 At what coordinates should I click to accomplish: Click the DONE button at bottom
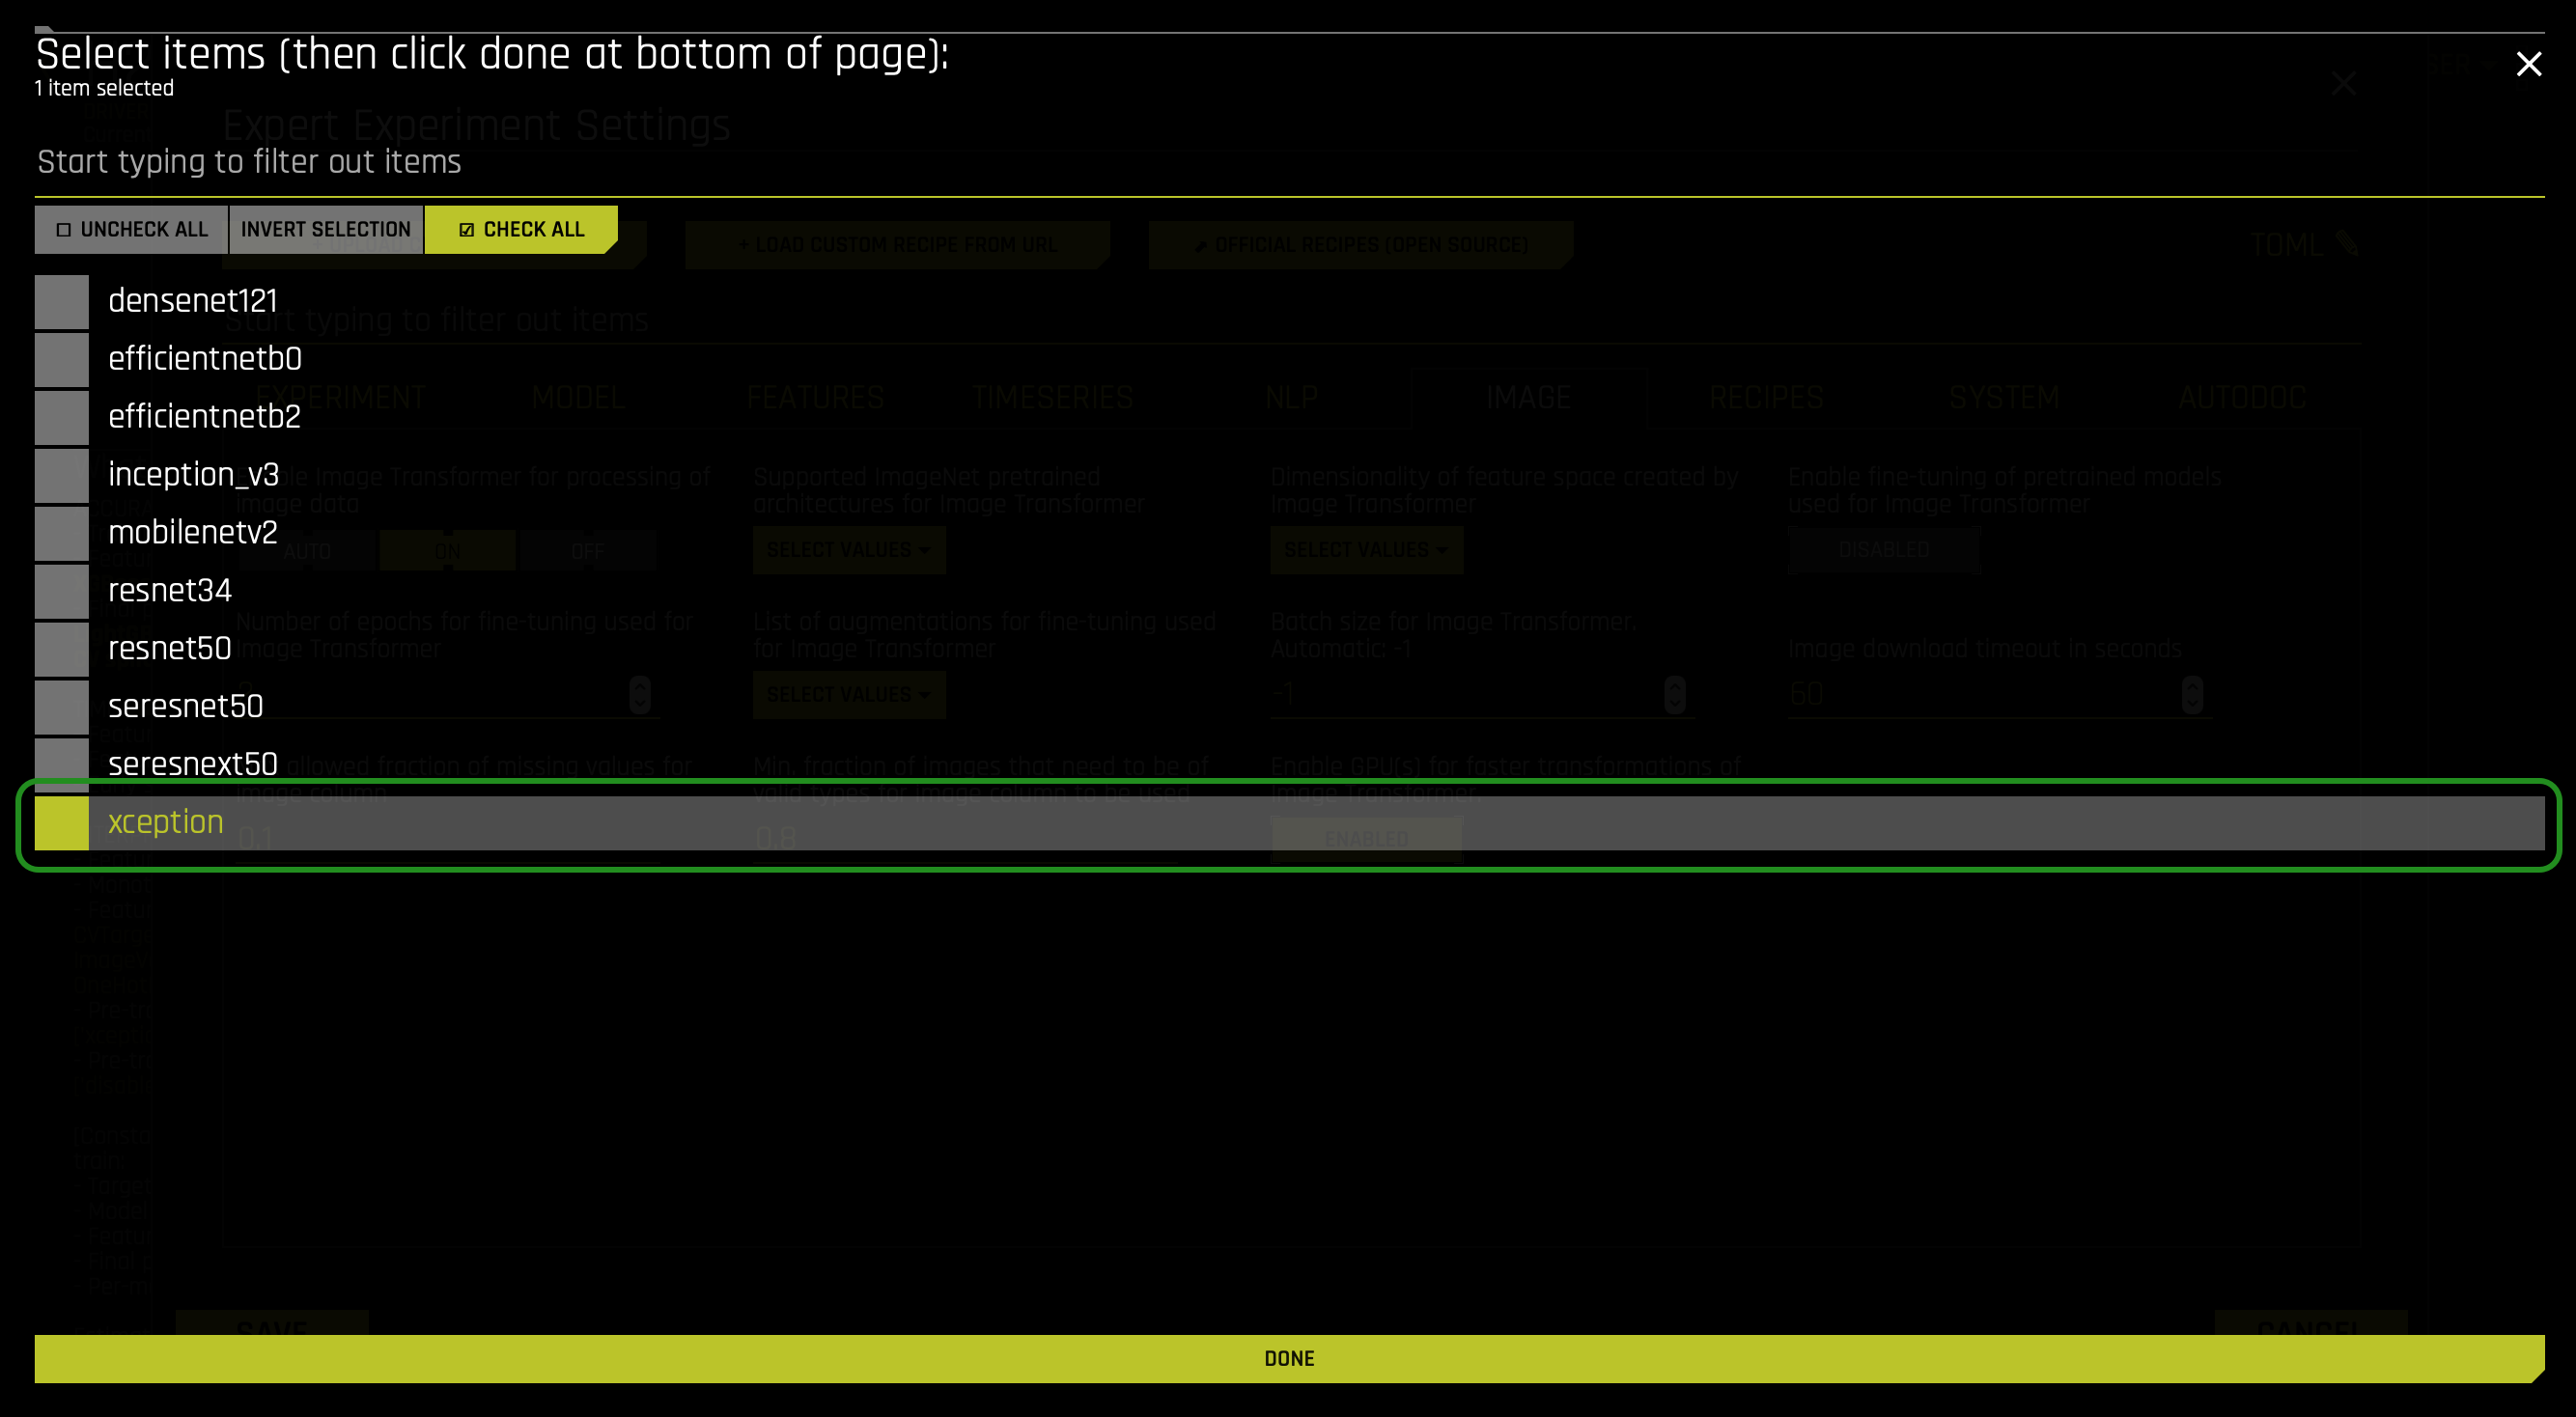coord(1288,1358)
